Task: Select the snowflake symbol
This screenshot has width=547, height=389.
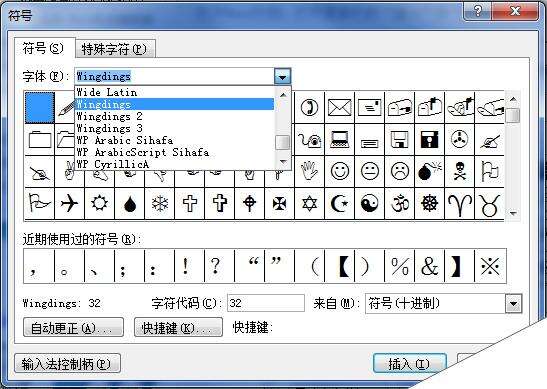Action: [159, 203]
